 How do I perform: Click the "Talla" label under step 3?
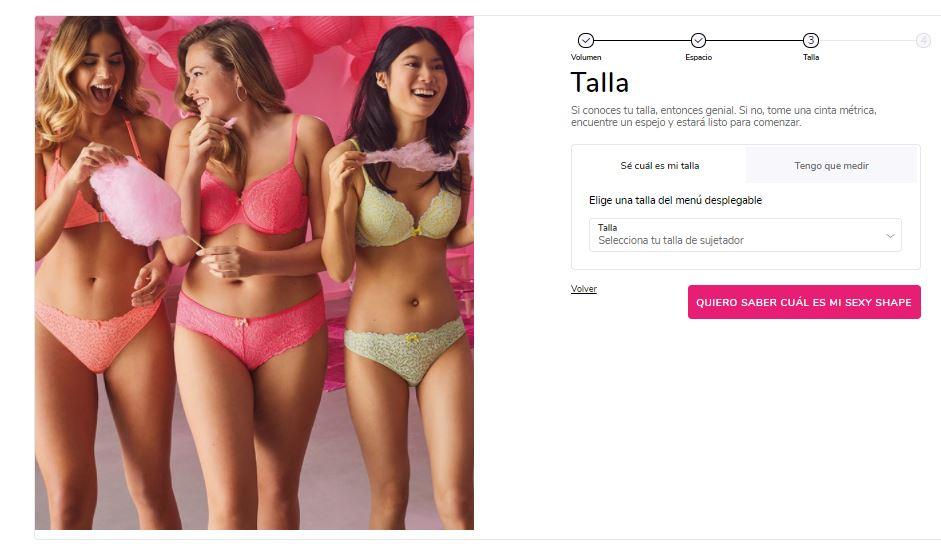point(811,57)
